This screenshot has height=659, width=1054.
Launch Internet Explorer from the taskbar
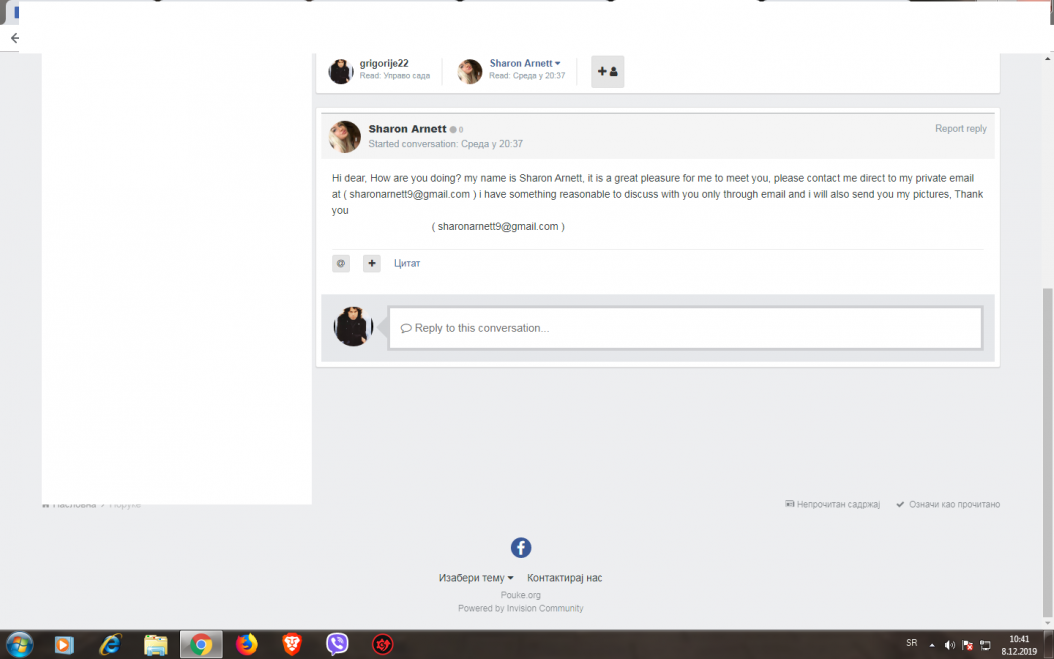click(x=110, y=644)
